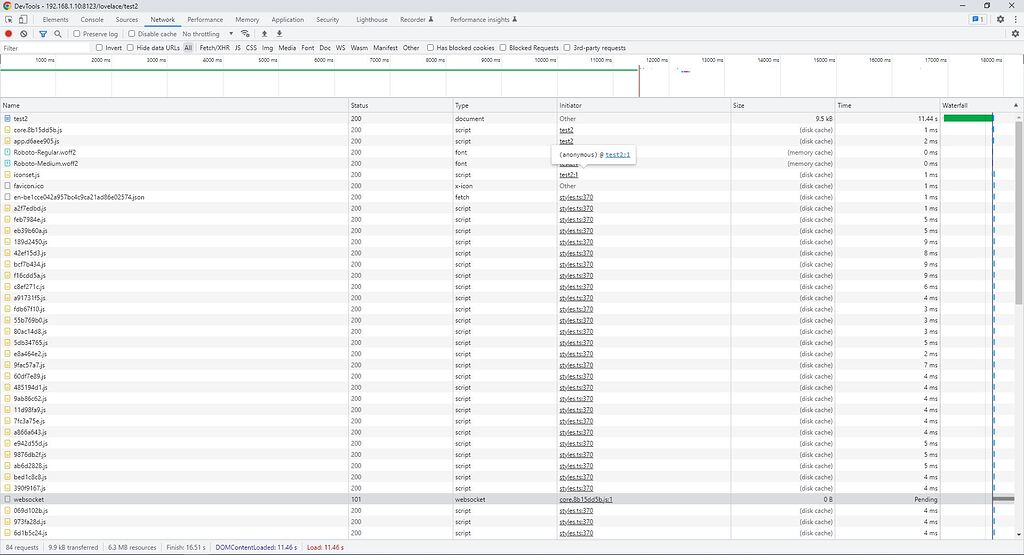The image size is (1024, 555).
Task: Open DevTools settings gear in tab bar
Action: tap(1000, 19)
